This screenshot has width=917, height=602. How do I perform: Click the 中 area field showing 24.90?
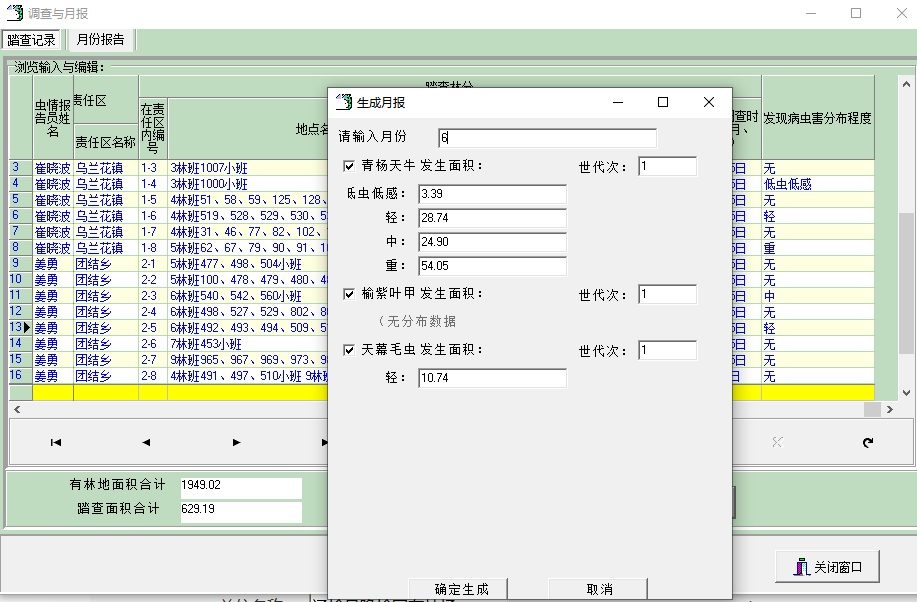[492, 242]
